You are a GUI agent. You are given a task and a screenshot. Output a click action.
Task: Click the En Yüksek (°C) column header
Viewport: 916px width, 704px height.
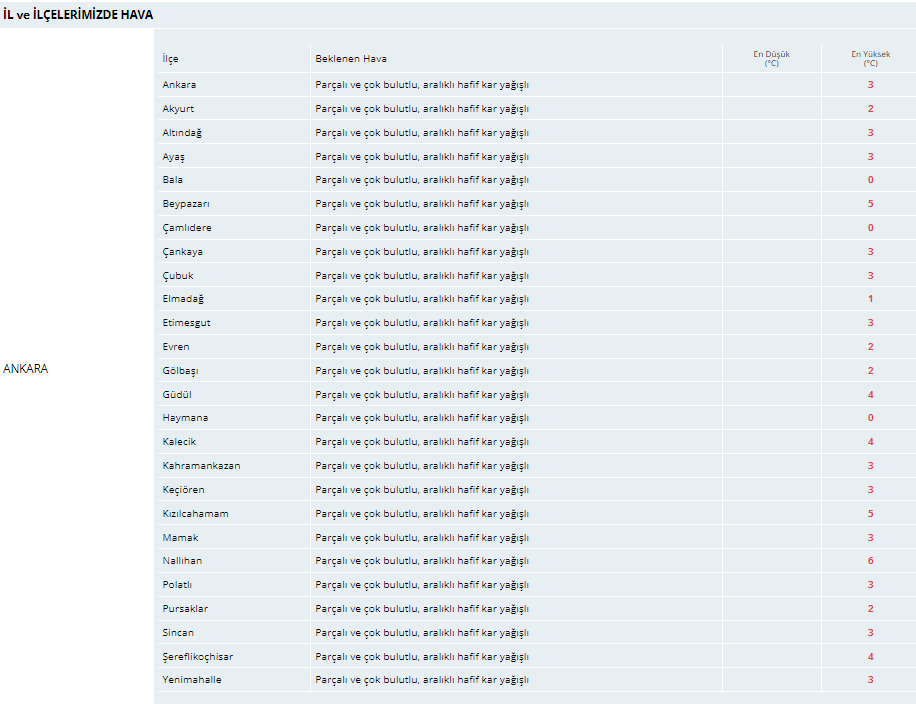[x=870, y=58]
